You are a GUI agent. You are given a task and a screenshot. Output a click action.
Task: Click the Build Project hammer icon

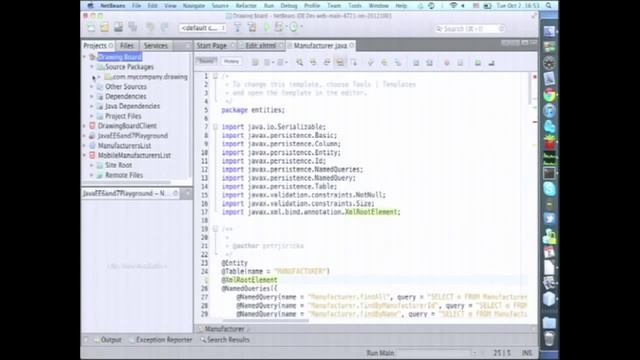pos(237,27)
